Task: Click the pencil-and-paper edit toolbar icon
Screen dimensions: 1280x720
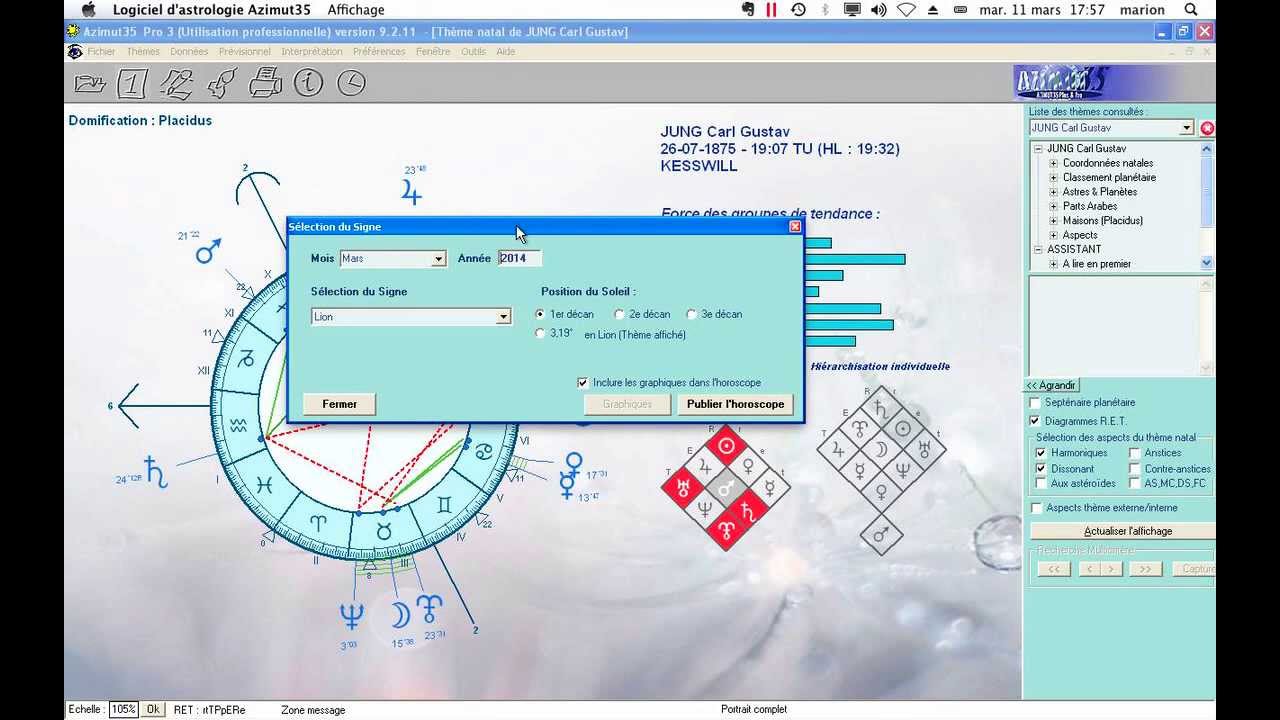Action: coord(176,83)
